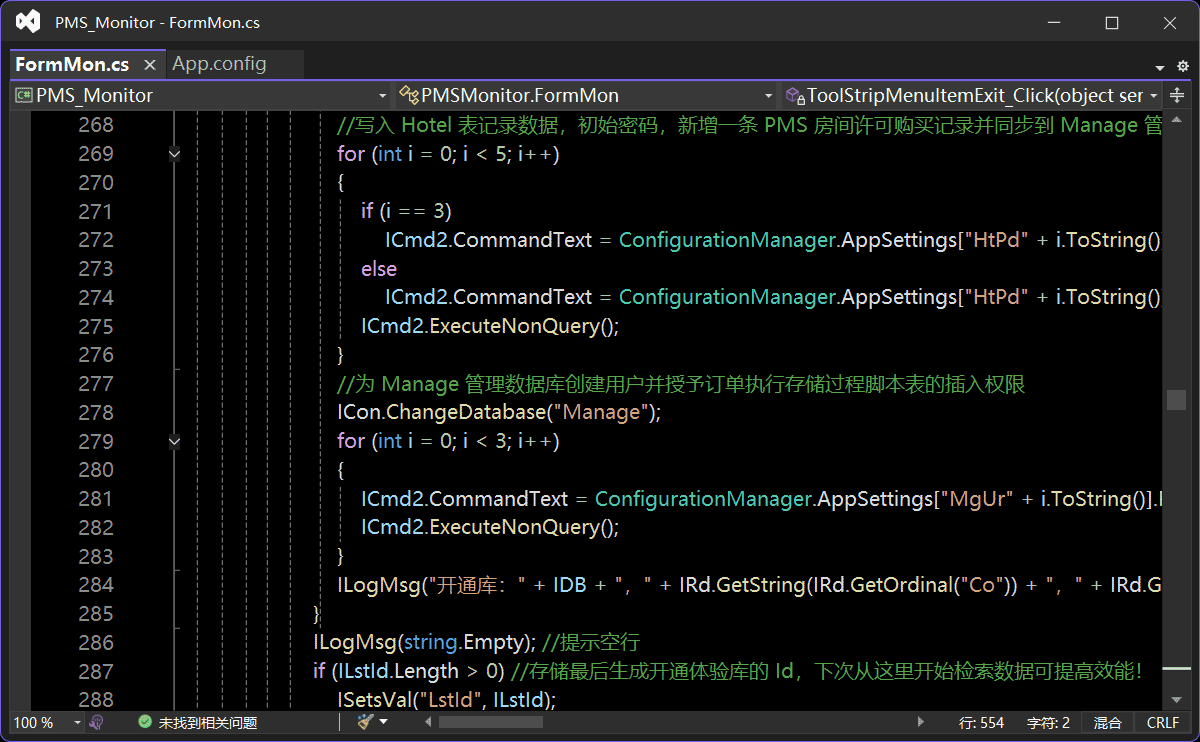
Task: Click the 混合 indentation mode indicator
Action: (1107, 722)
